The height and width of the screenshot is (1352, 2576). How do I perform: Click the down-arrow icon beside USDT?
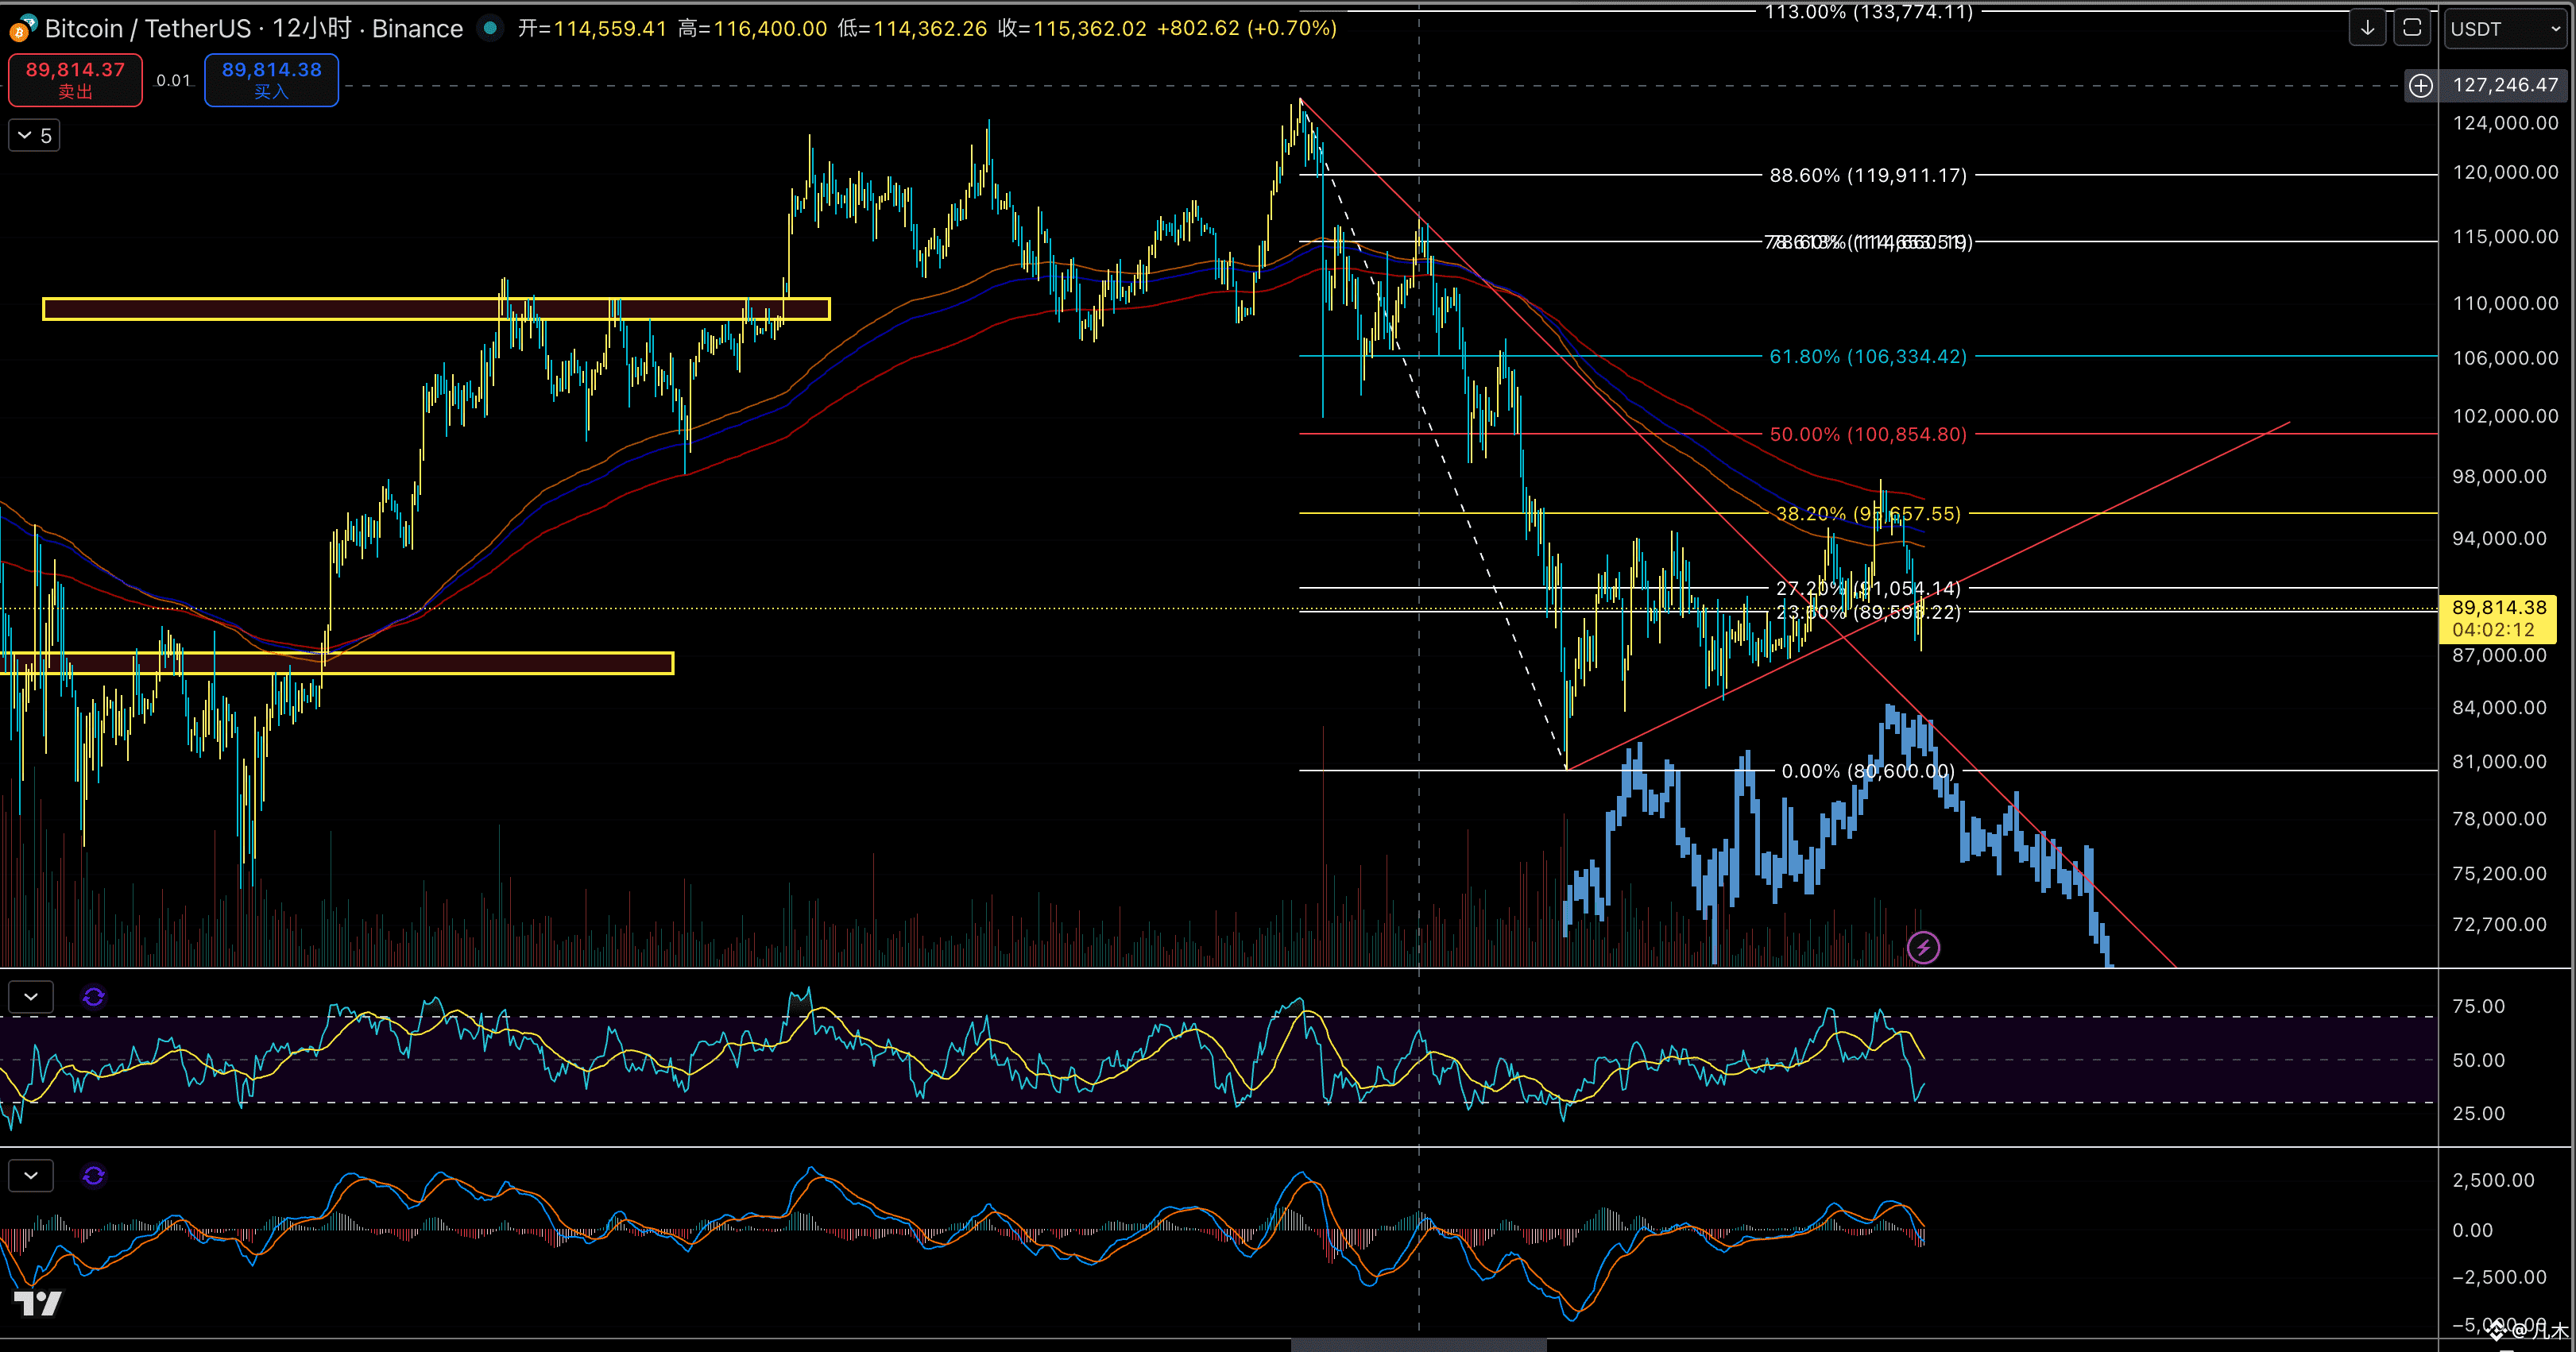click(2367, 28)
